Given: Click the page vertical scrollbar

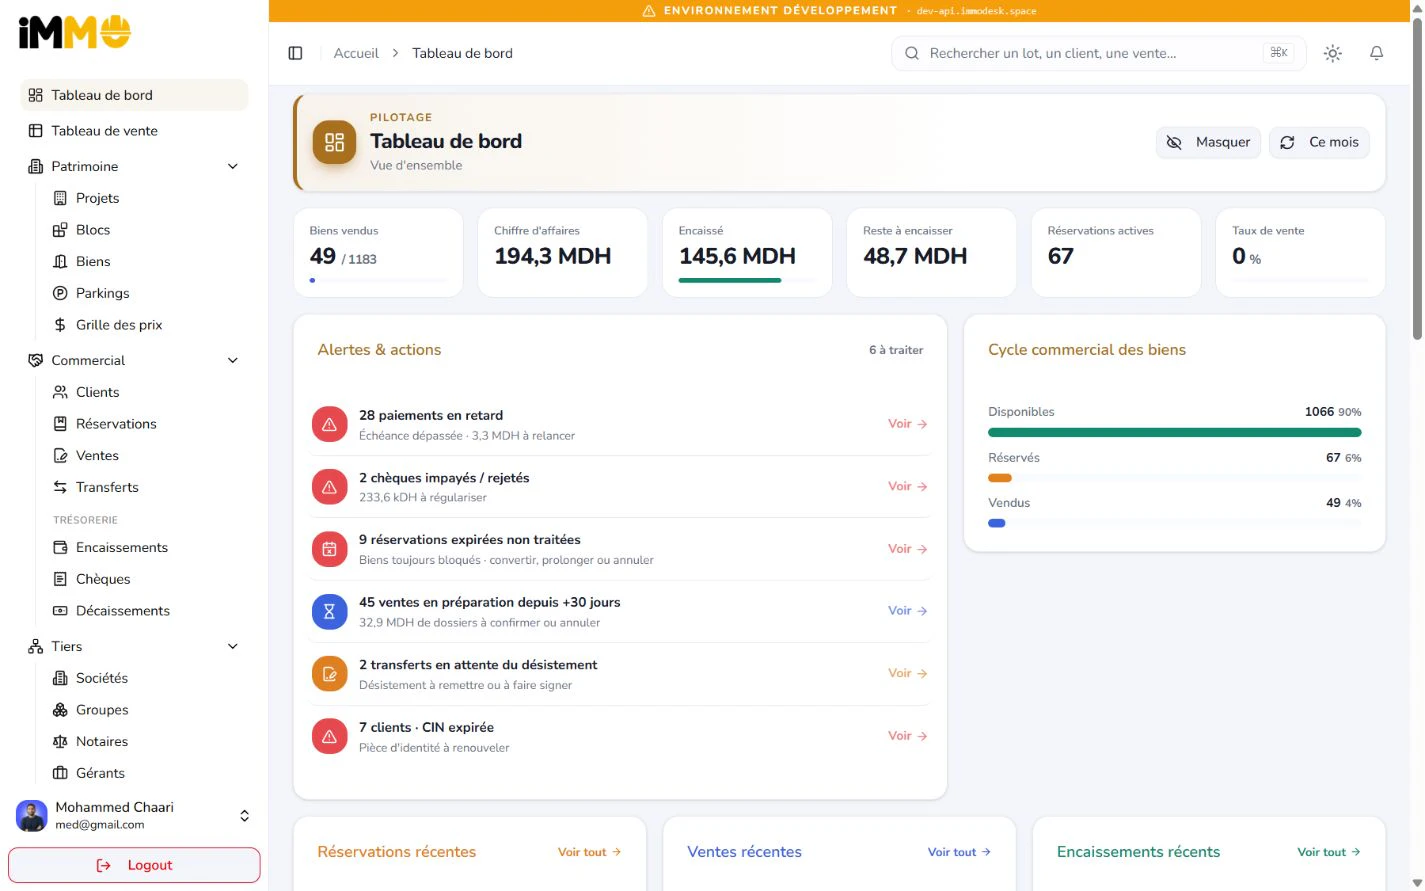Looking at the screenshot, I should coord(1417,180).
